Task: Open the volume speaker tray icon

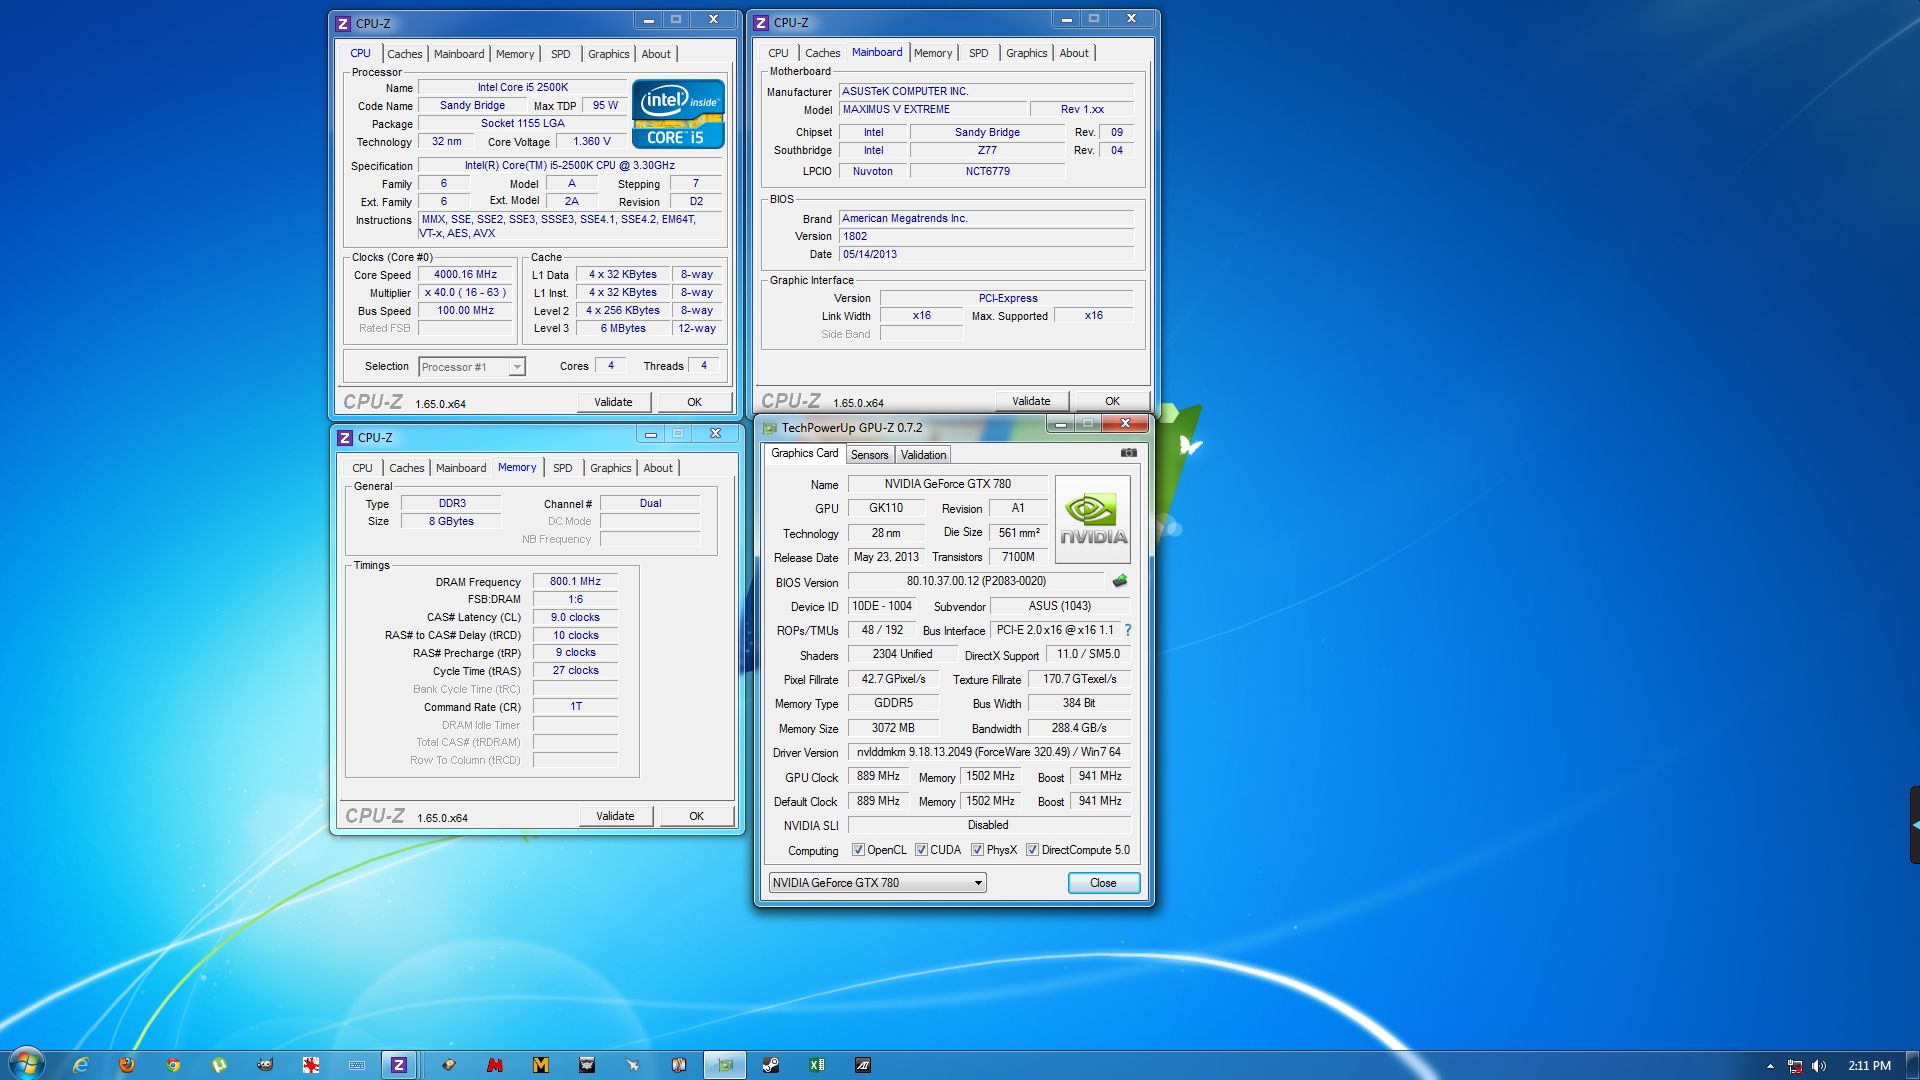Action: click(x=1819, y=1066)
